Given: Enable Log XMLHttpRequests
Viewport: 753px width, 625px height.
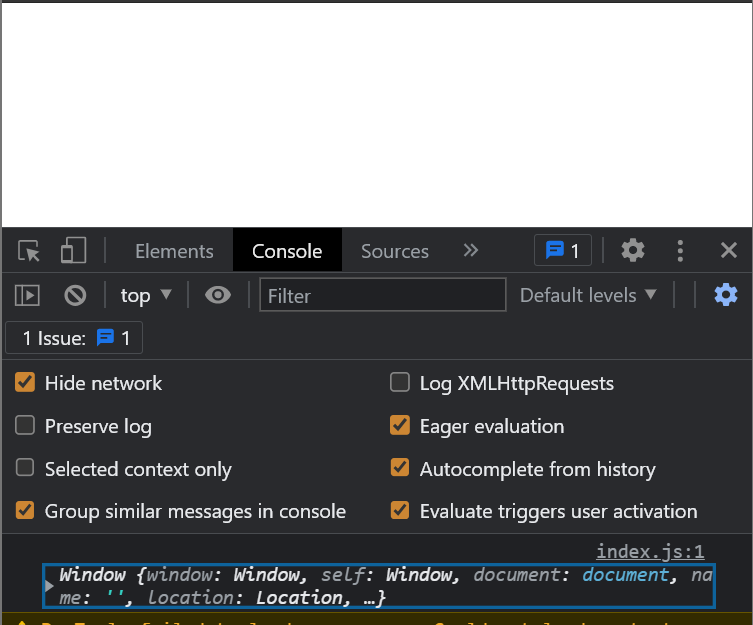Looking at the screenshot, I should tap(400, 383).
